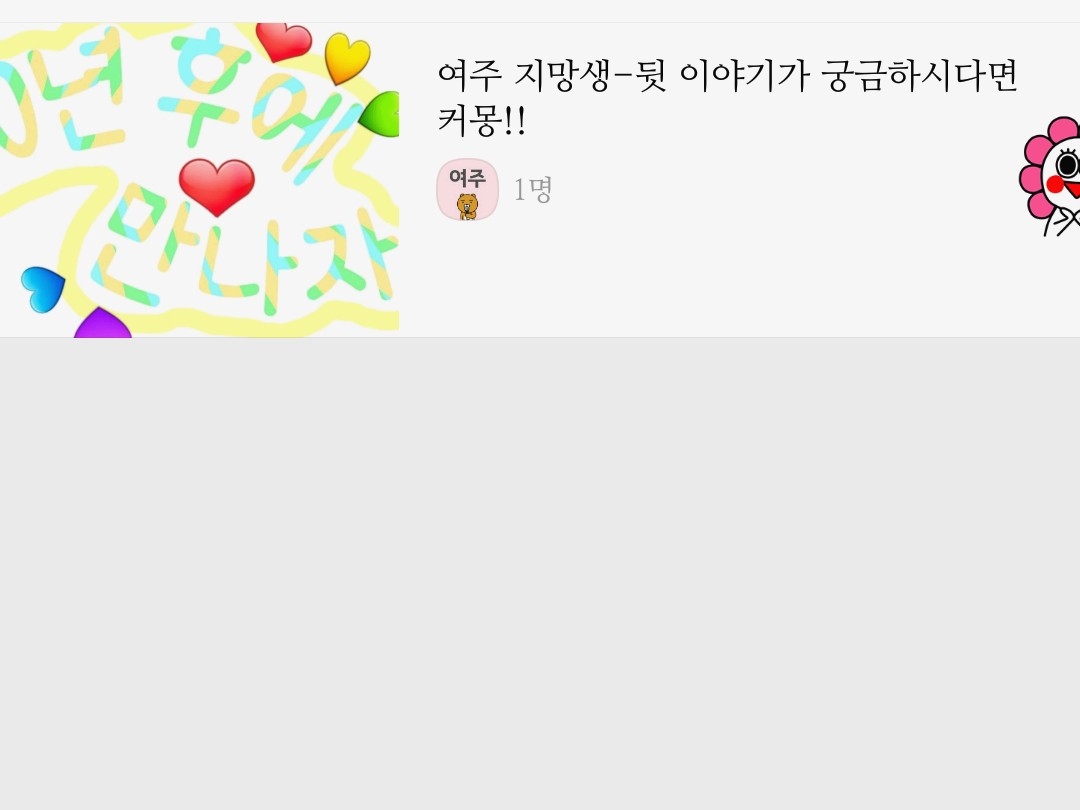Open the 여주 profile avatar
This screenshot has width=1080, height=810.
[x=467, y=189]
